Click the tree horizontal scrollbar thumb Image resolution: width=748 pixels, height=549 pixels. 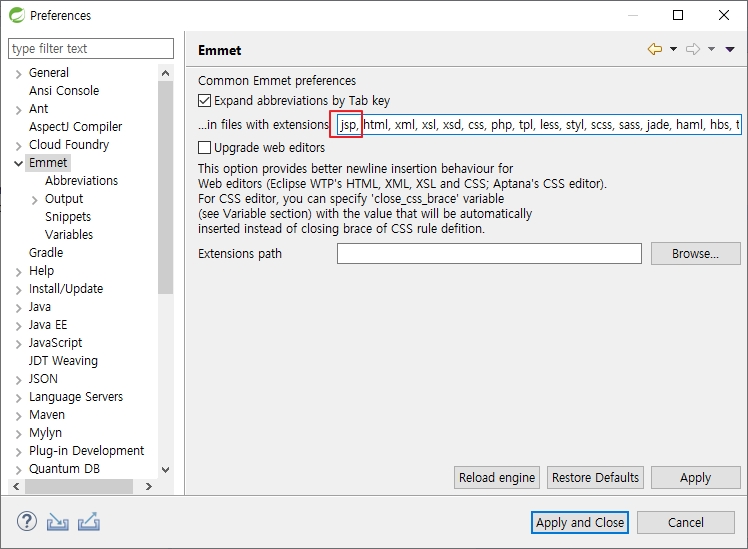click(x=79, y=486)
